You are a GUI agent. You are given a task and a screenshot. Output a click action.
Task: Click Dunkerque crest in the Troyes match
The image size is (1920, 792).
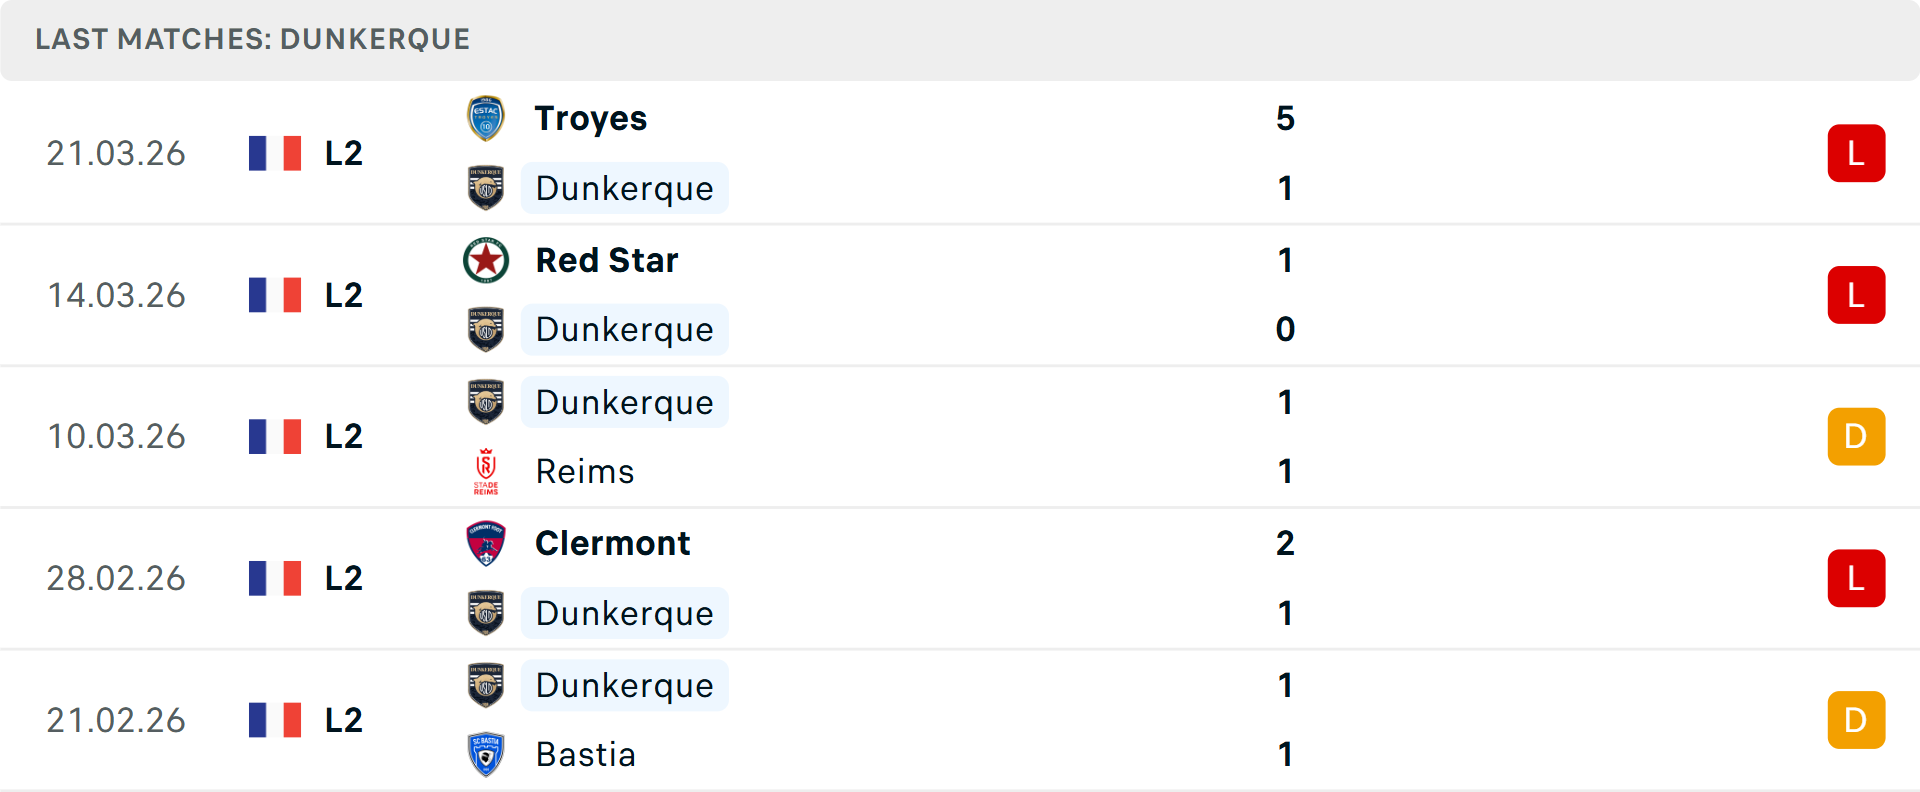point(486,188)
